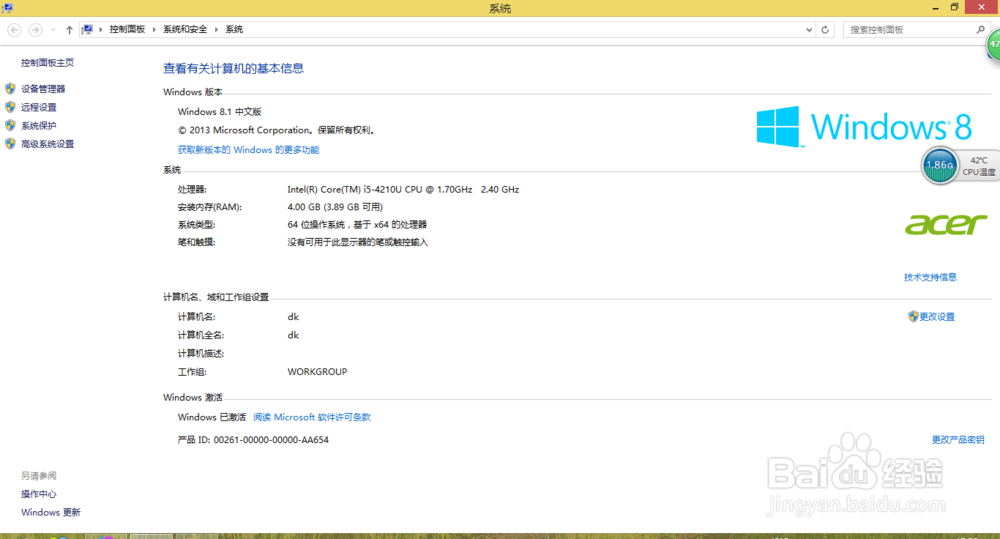This screenshot has height=539, width=1000.
Task: Click the shield icon beside 高级系统设置
Action: 10,144
